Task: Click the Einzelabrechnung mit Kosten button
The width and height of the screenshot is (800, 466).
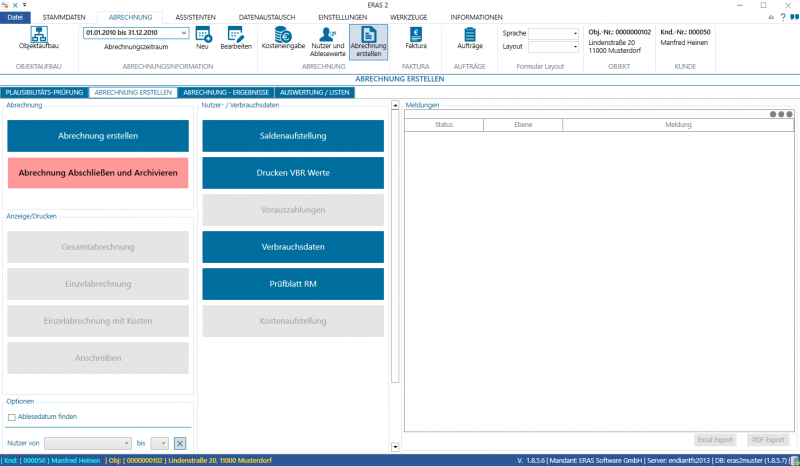Action: coord(98,321)
